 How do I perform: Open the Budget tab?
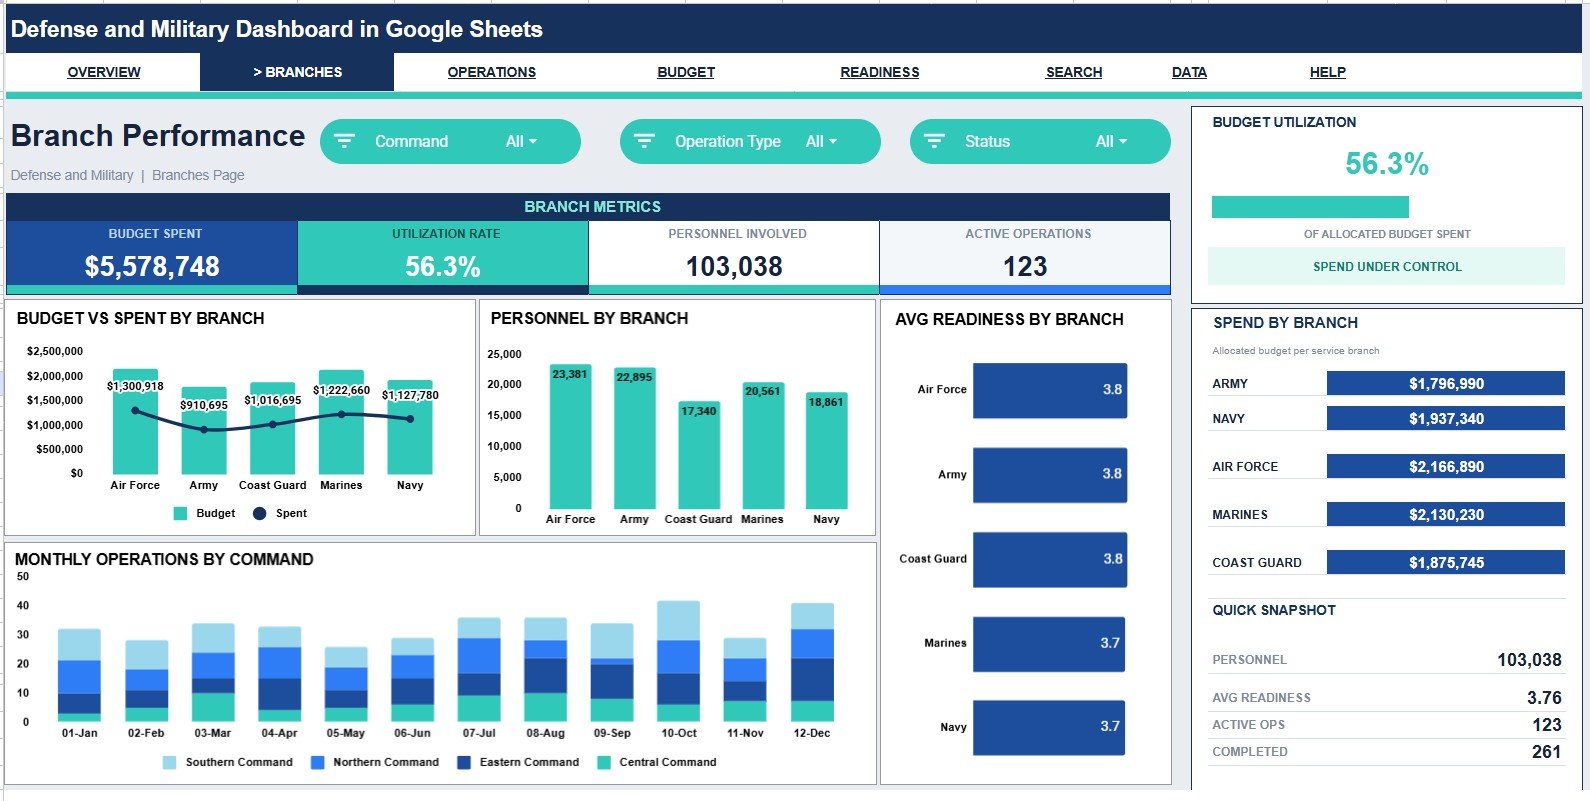686,72
